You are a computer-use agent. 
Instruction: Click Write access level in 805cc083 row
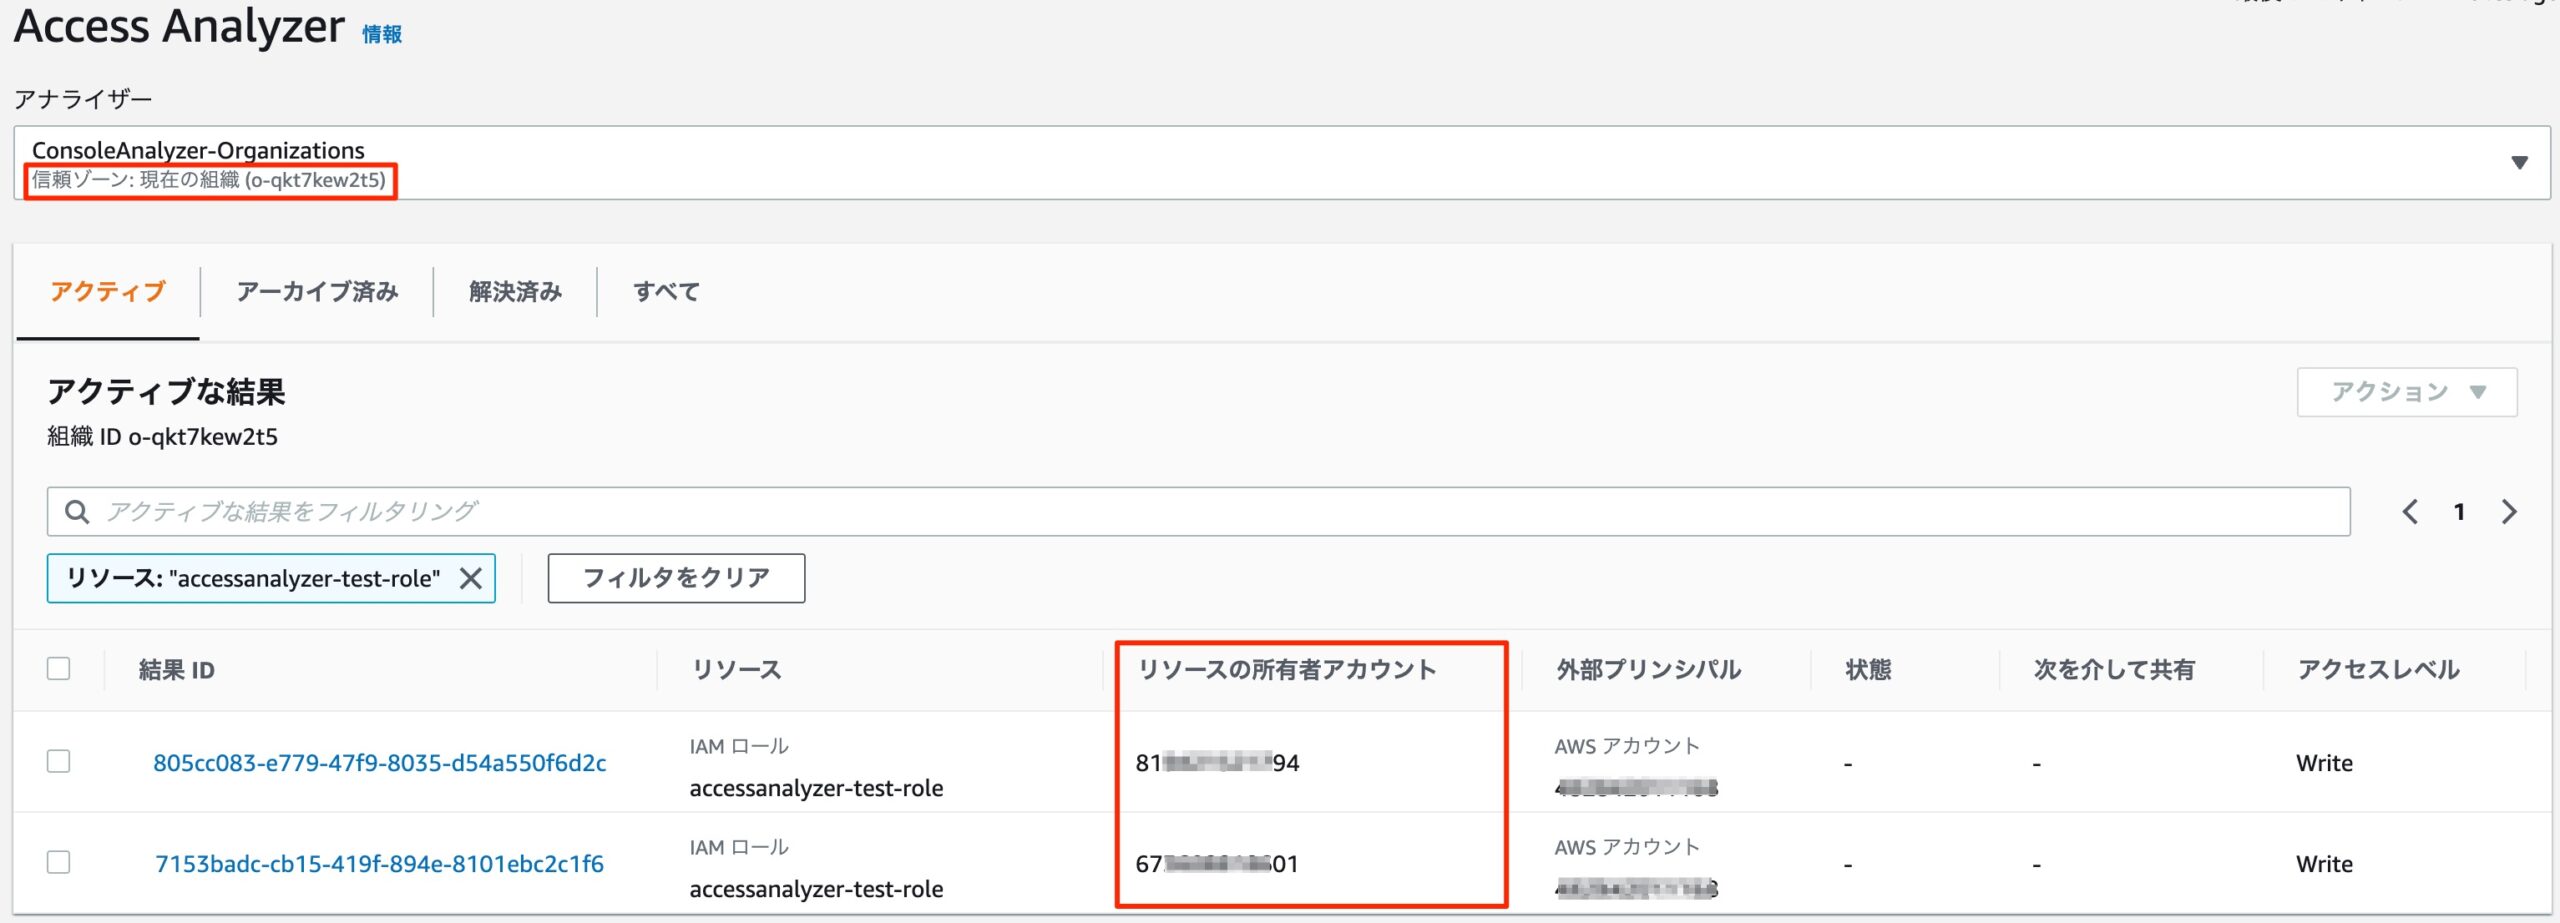coord(2324,763)
